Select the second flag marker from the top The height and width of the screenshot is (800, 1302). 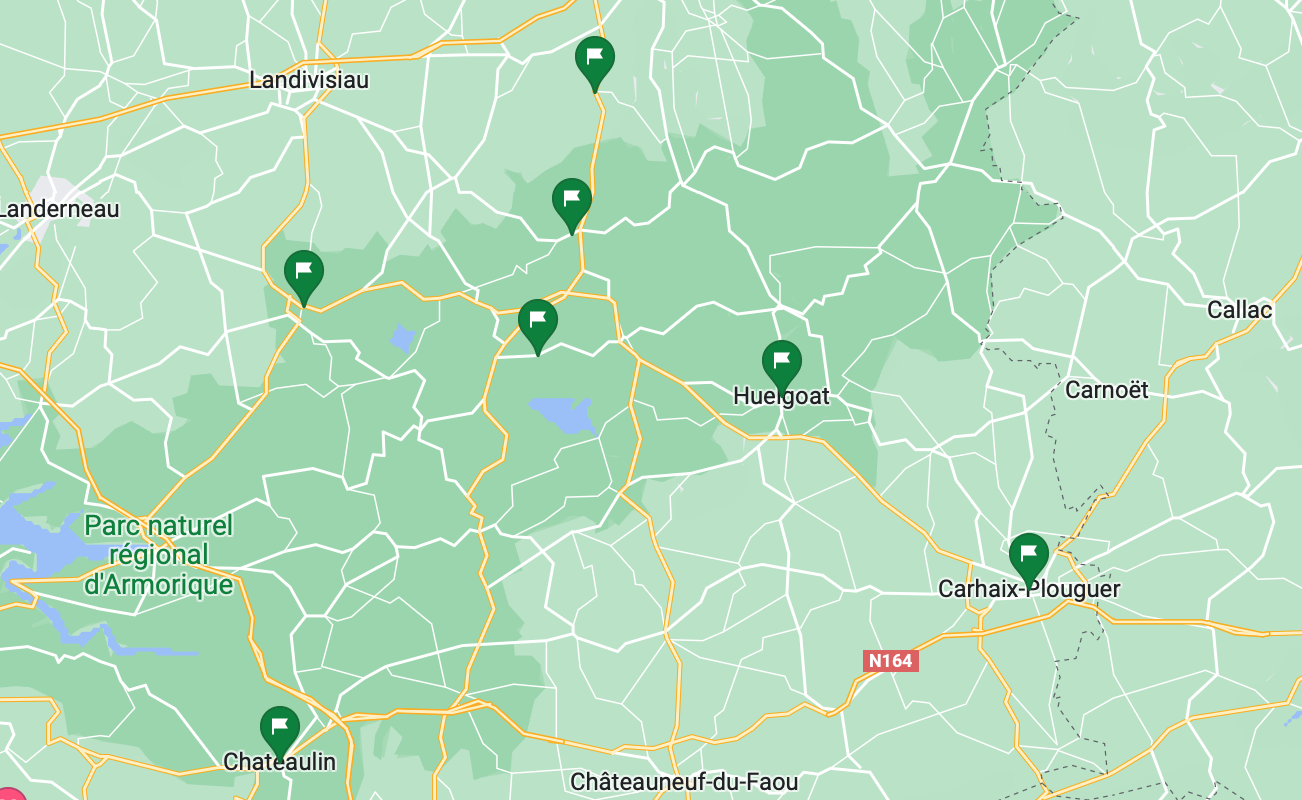[572, 203]
